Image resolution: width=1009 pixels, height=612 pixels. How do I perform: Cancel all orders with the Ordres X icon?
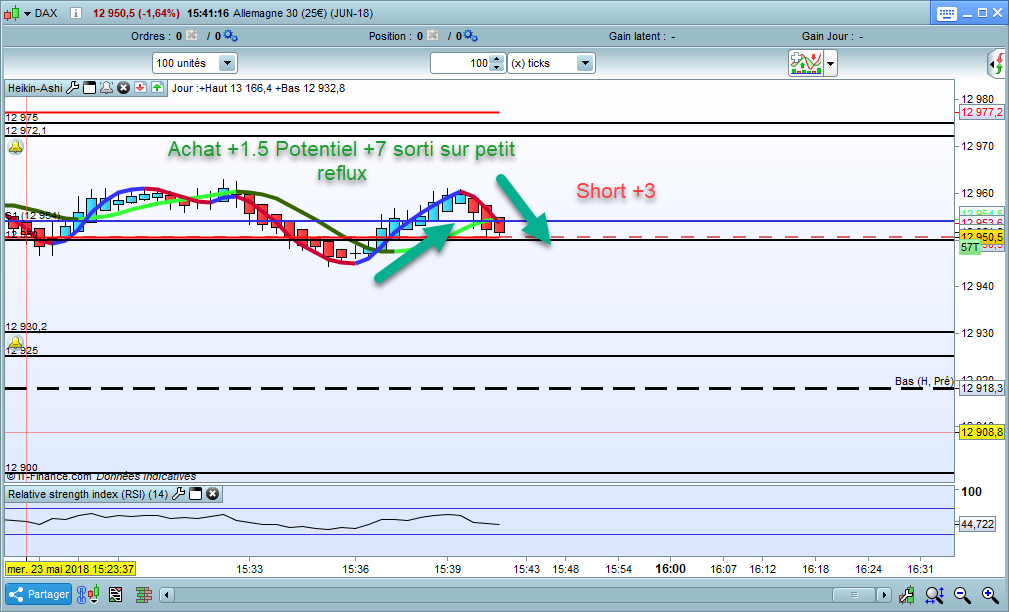coord(192,36)
